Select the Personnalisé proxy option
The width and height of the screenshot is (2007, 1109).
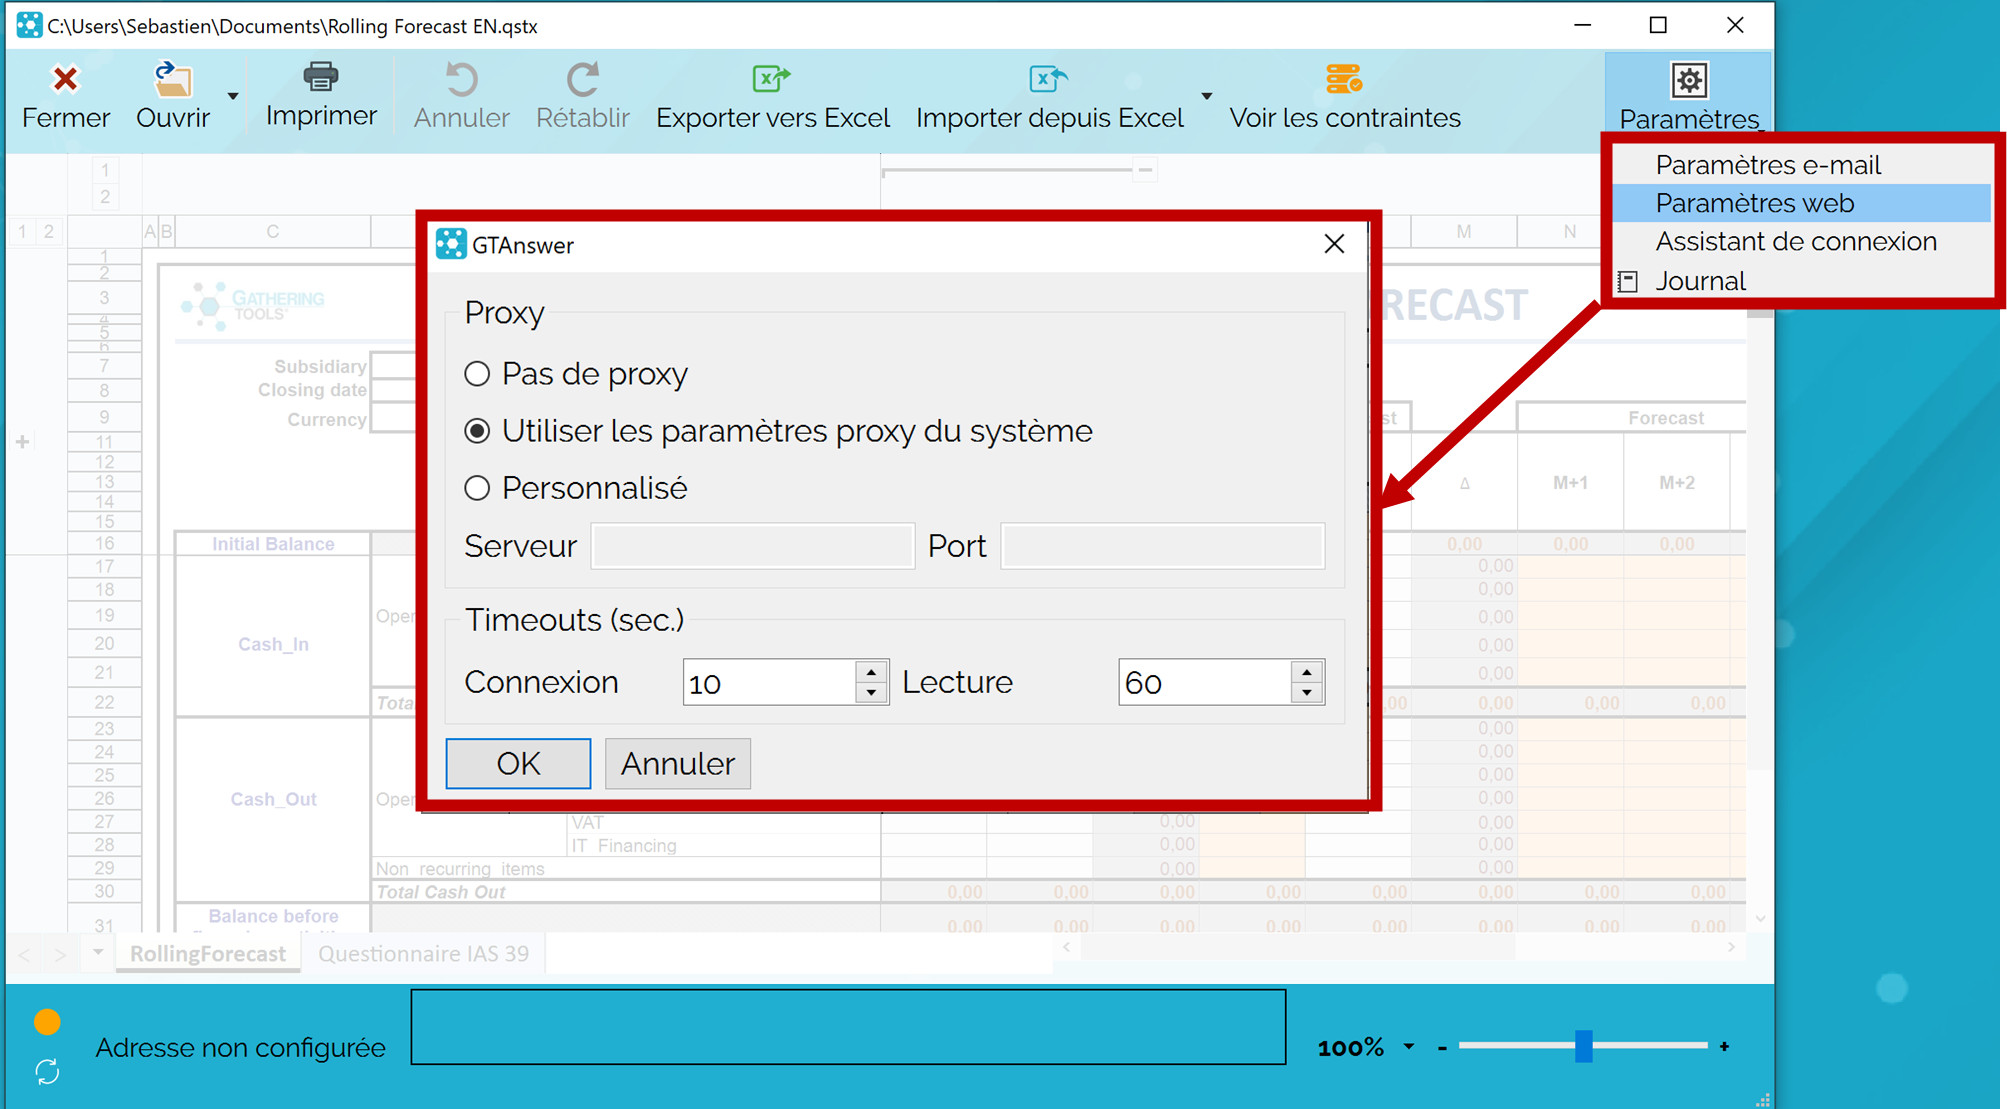pos(477,488)
